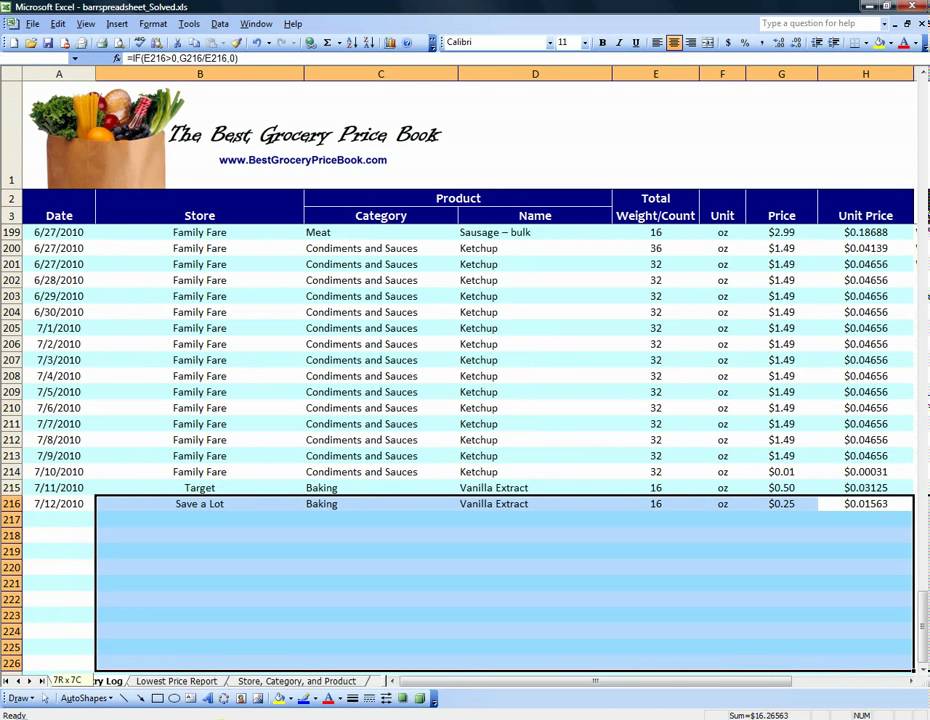
Task: Apply Currency style with the $ icon
Action: (x=728, y=43)
